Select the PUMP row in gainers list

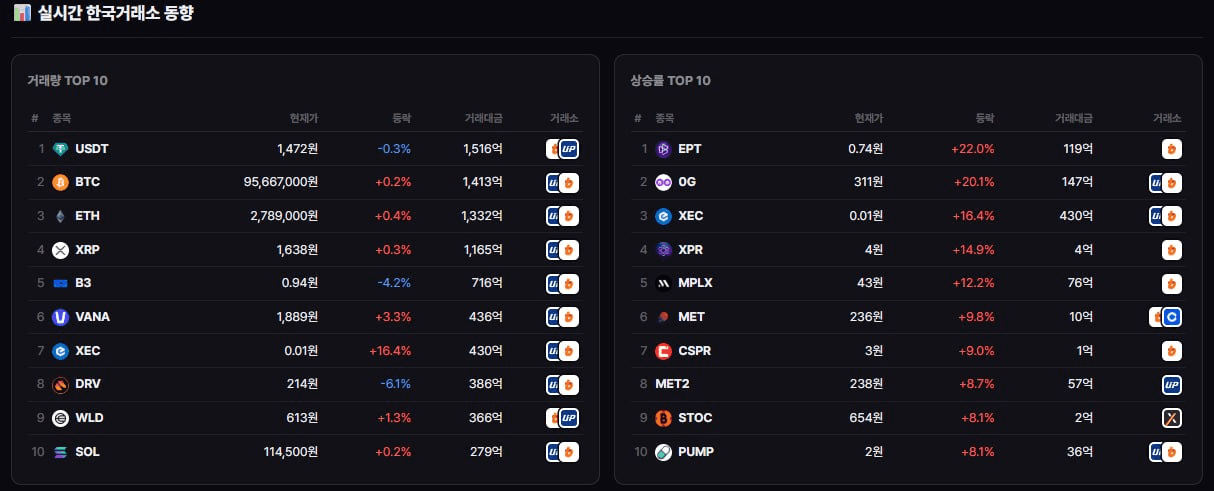pos(908,452)
